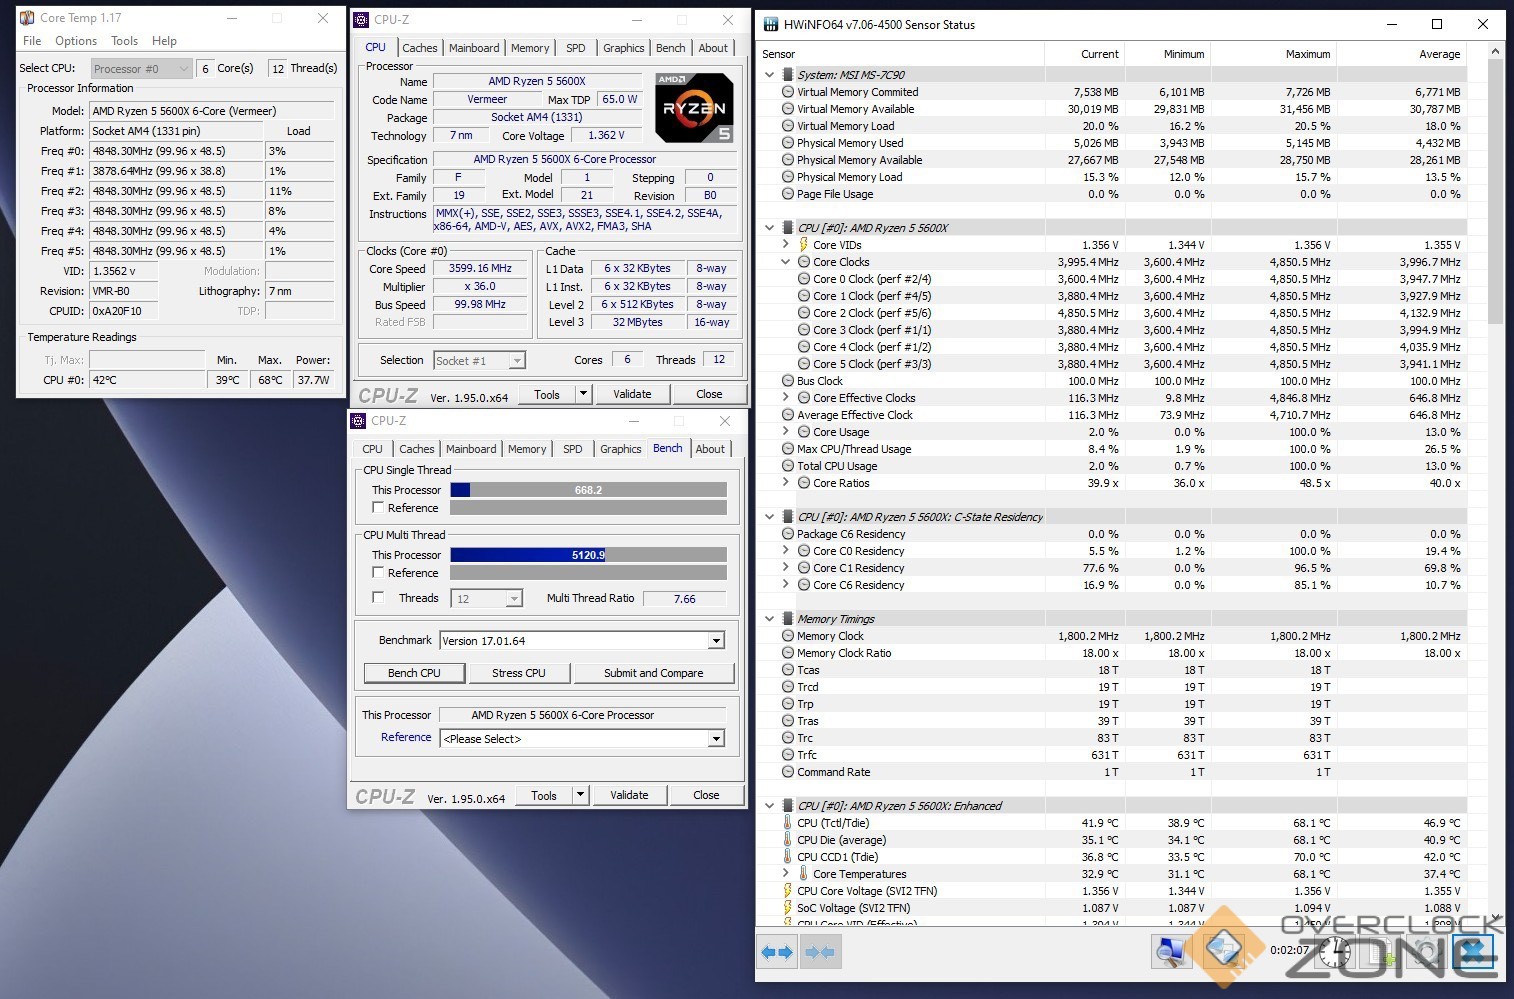Click the HWiNFO vertical scrollbar thumb
This screenshot has height=999, width=1514.
1495,190
